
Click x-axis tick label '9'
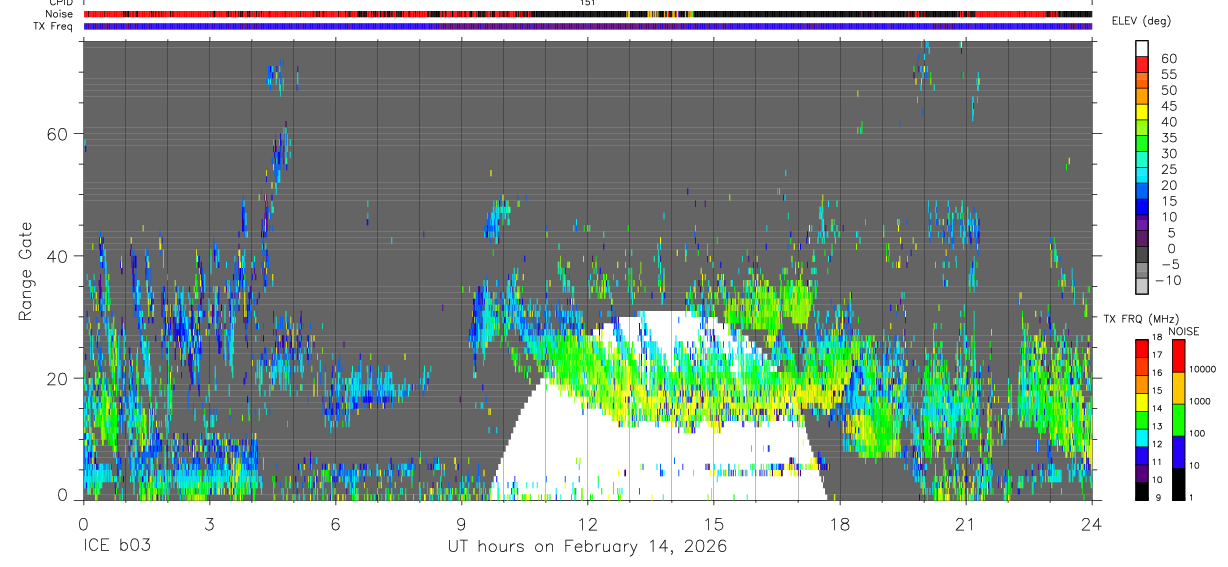coord(462,522)
